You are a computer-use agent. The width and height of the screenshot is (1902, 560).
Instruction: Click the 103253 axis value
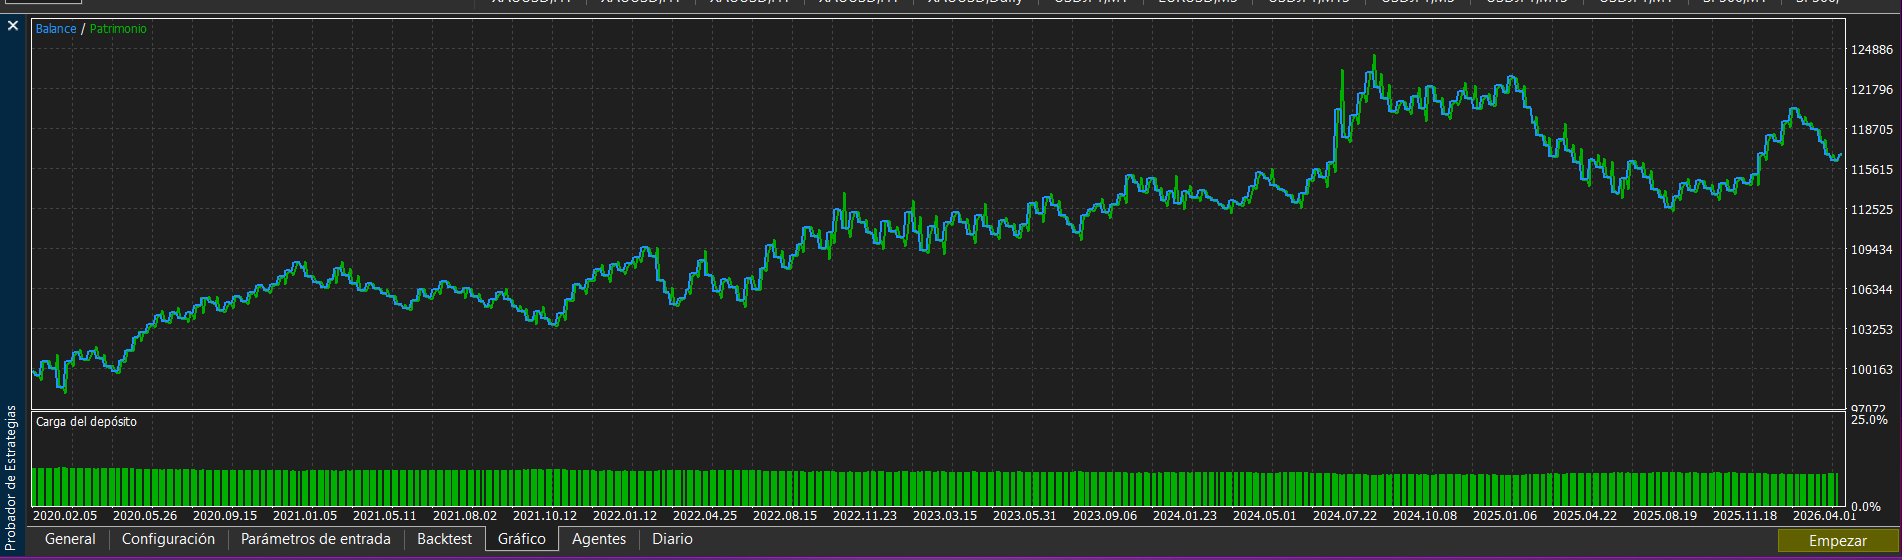[x=1871, y=329]
